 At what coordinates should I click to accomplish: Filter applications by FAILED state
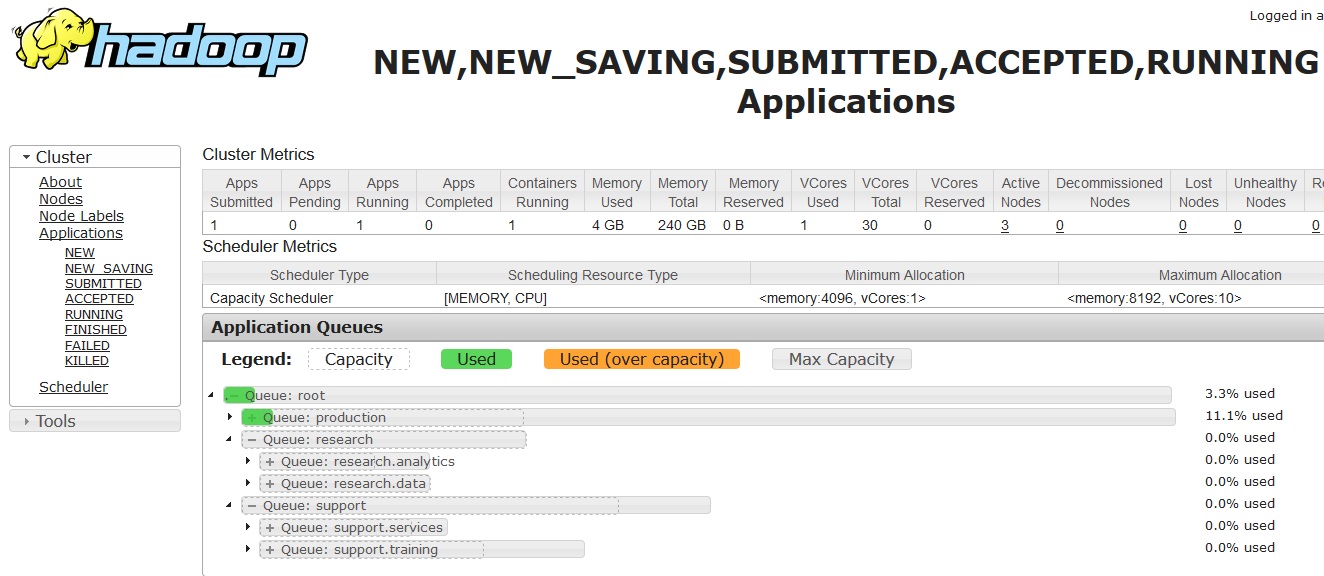pos(87,345)
